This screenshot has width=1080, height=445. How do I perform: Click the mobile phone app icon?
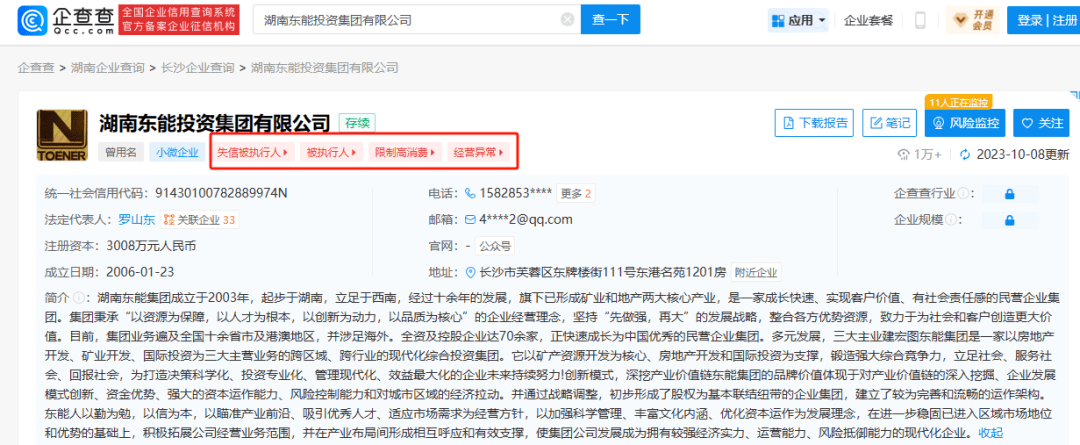pos(920,20)
